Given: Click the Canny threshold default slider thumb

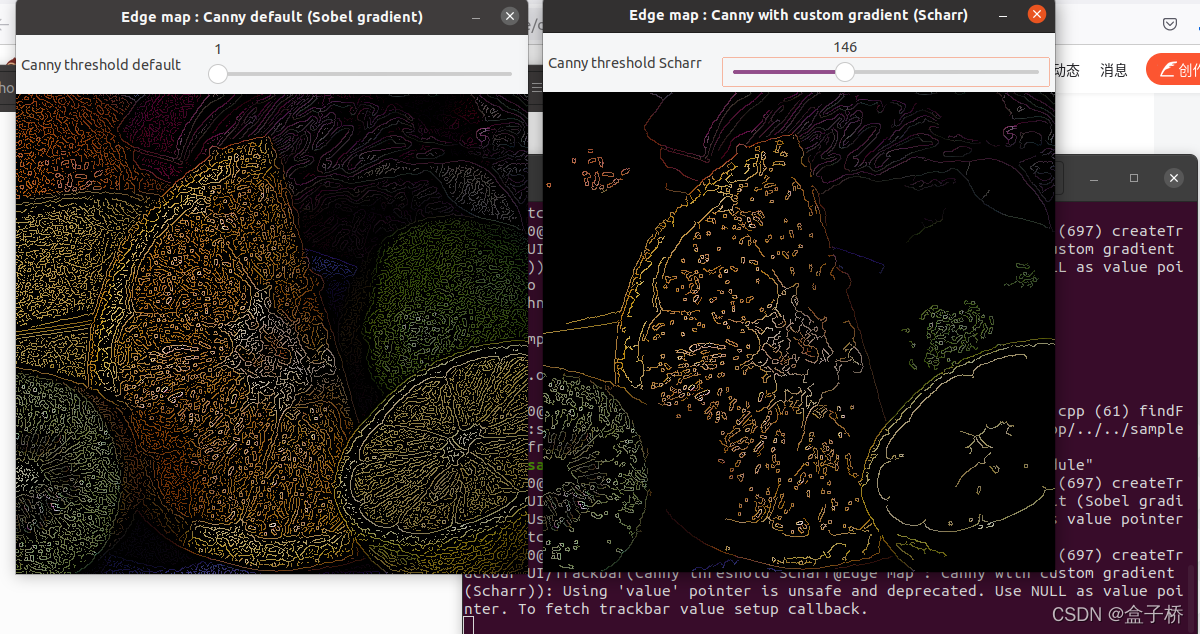Looking at the screenshot, I should pos(218,73).
